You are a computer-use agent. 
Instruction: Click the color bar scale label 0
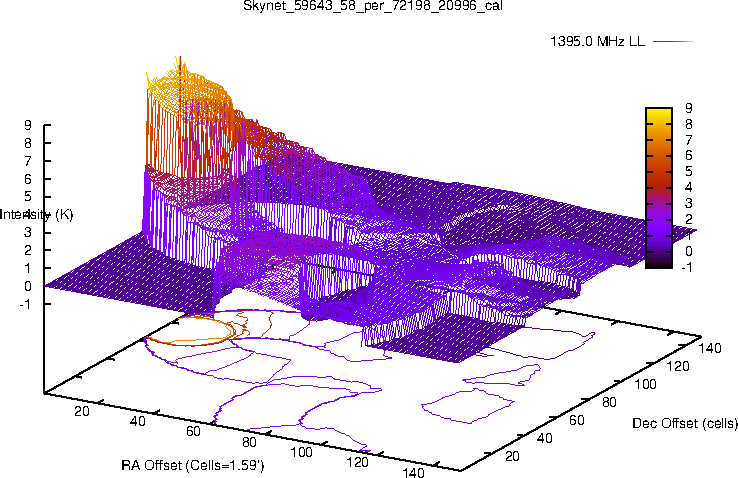[689, 251]
